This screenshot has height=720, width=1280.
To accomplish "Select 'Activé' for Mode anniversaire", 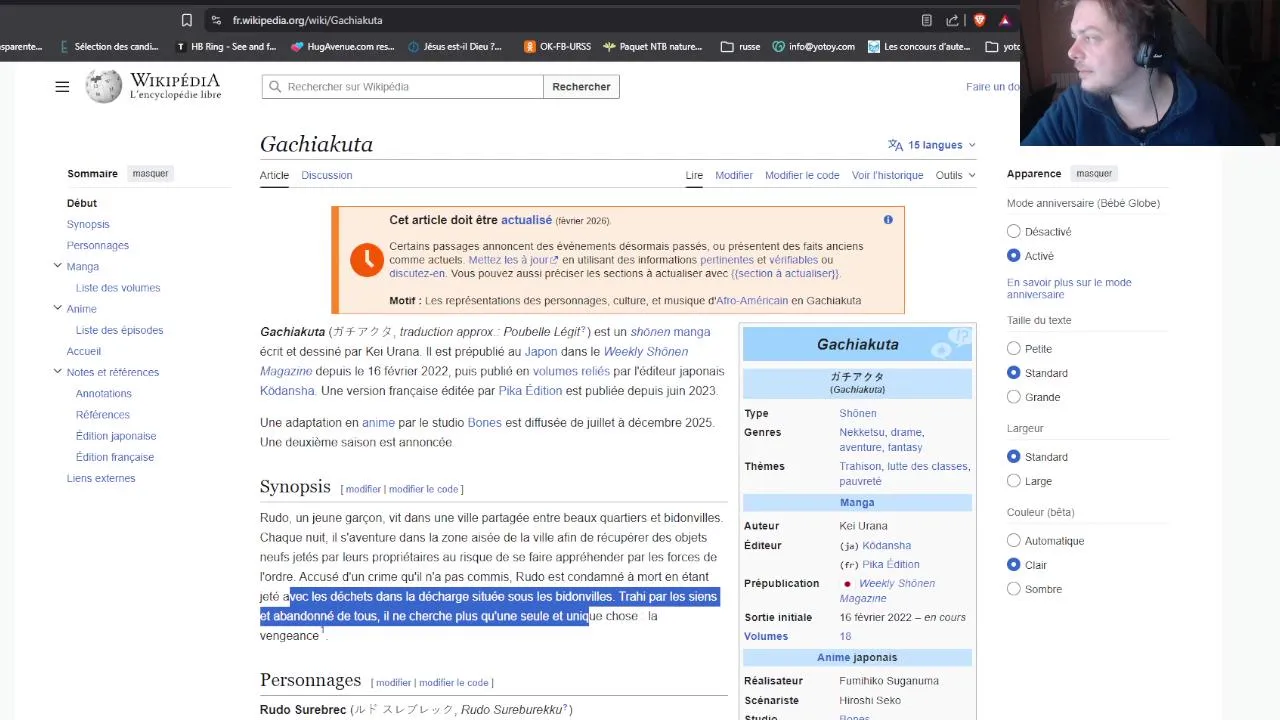I will (x=1014, y=256).
